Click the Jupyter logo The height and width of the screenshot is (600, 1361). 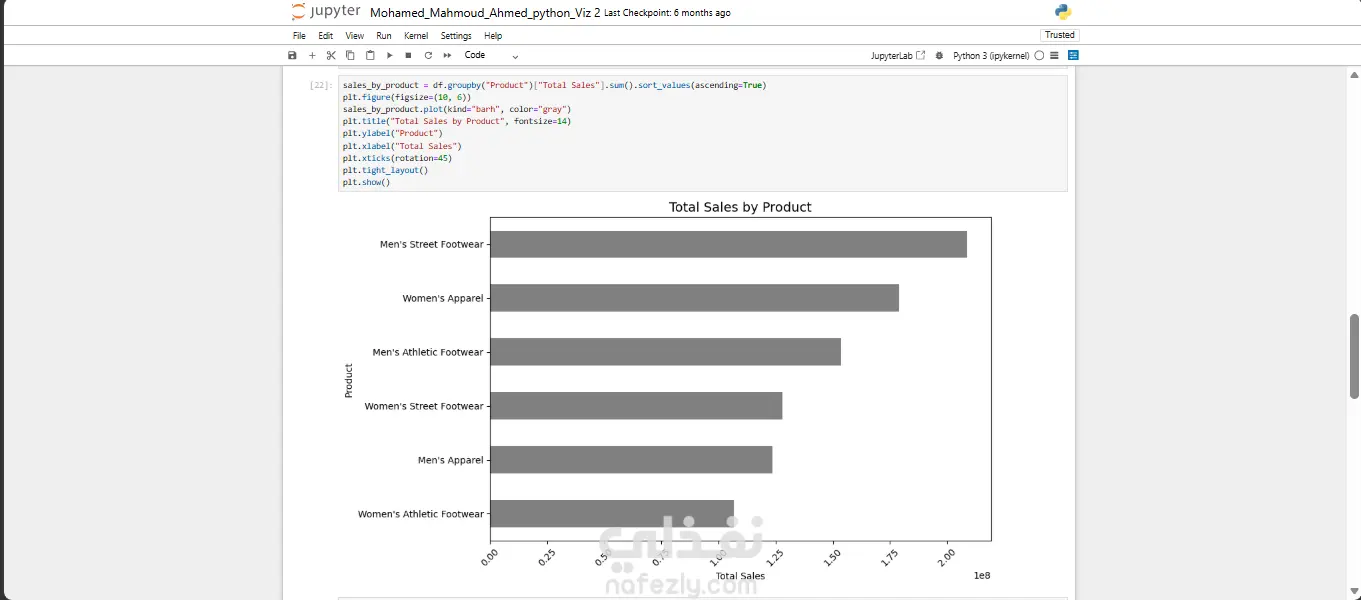click(x=325, y=12)
